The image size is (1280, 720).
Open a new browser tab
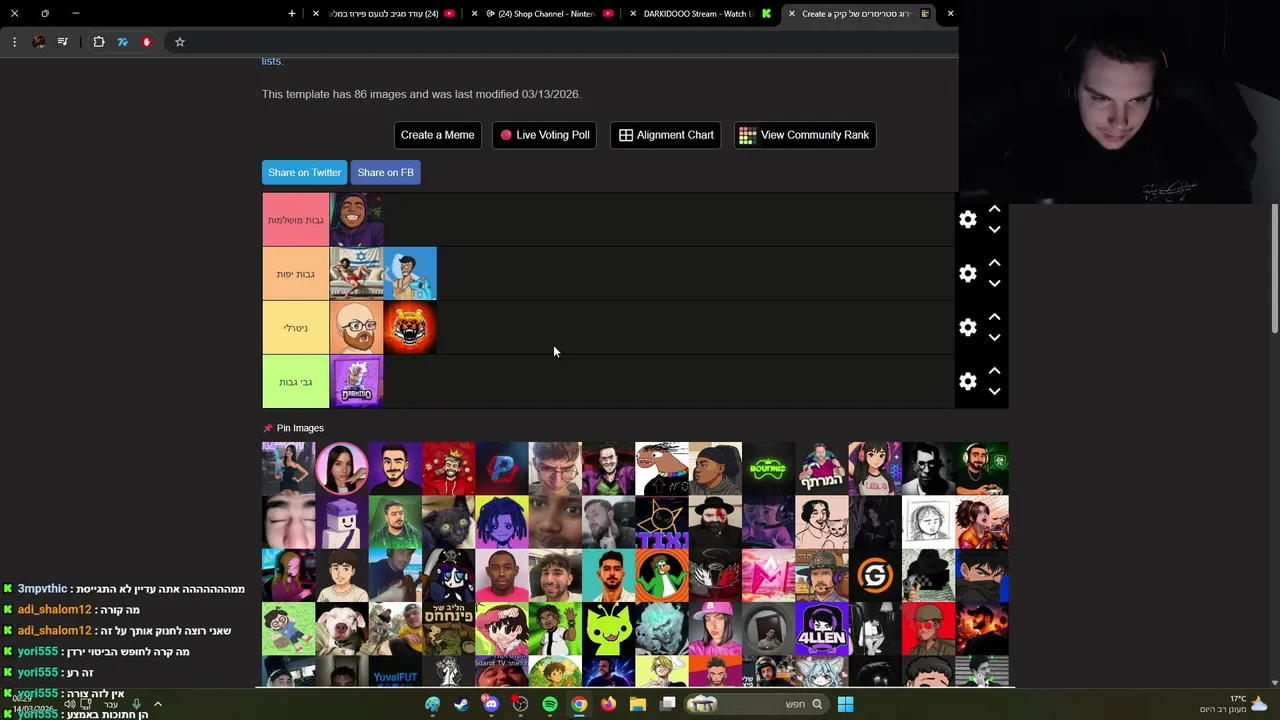coord(292,14)
